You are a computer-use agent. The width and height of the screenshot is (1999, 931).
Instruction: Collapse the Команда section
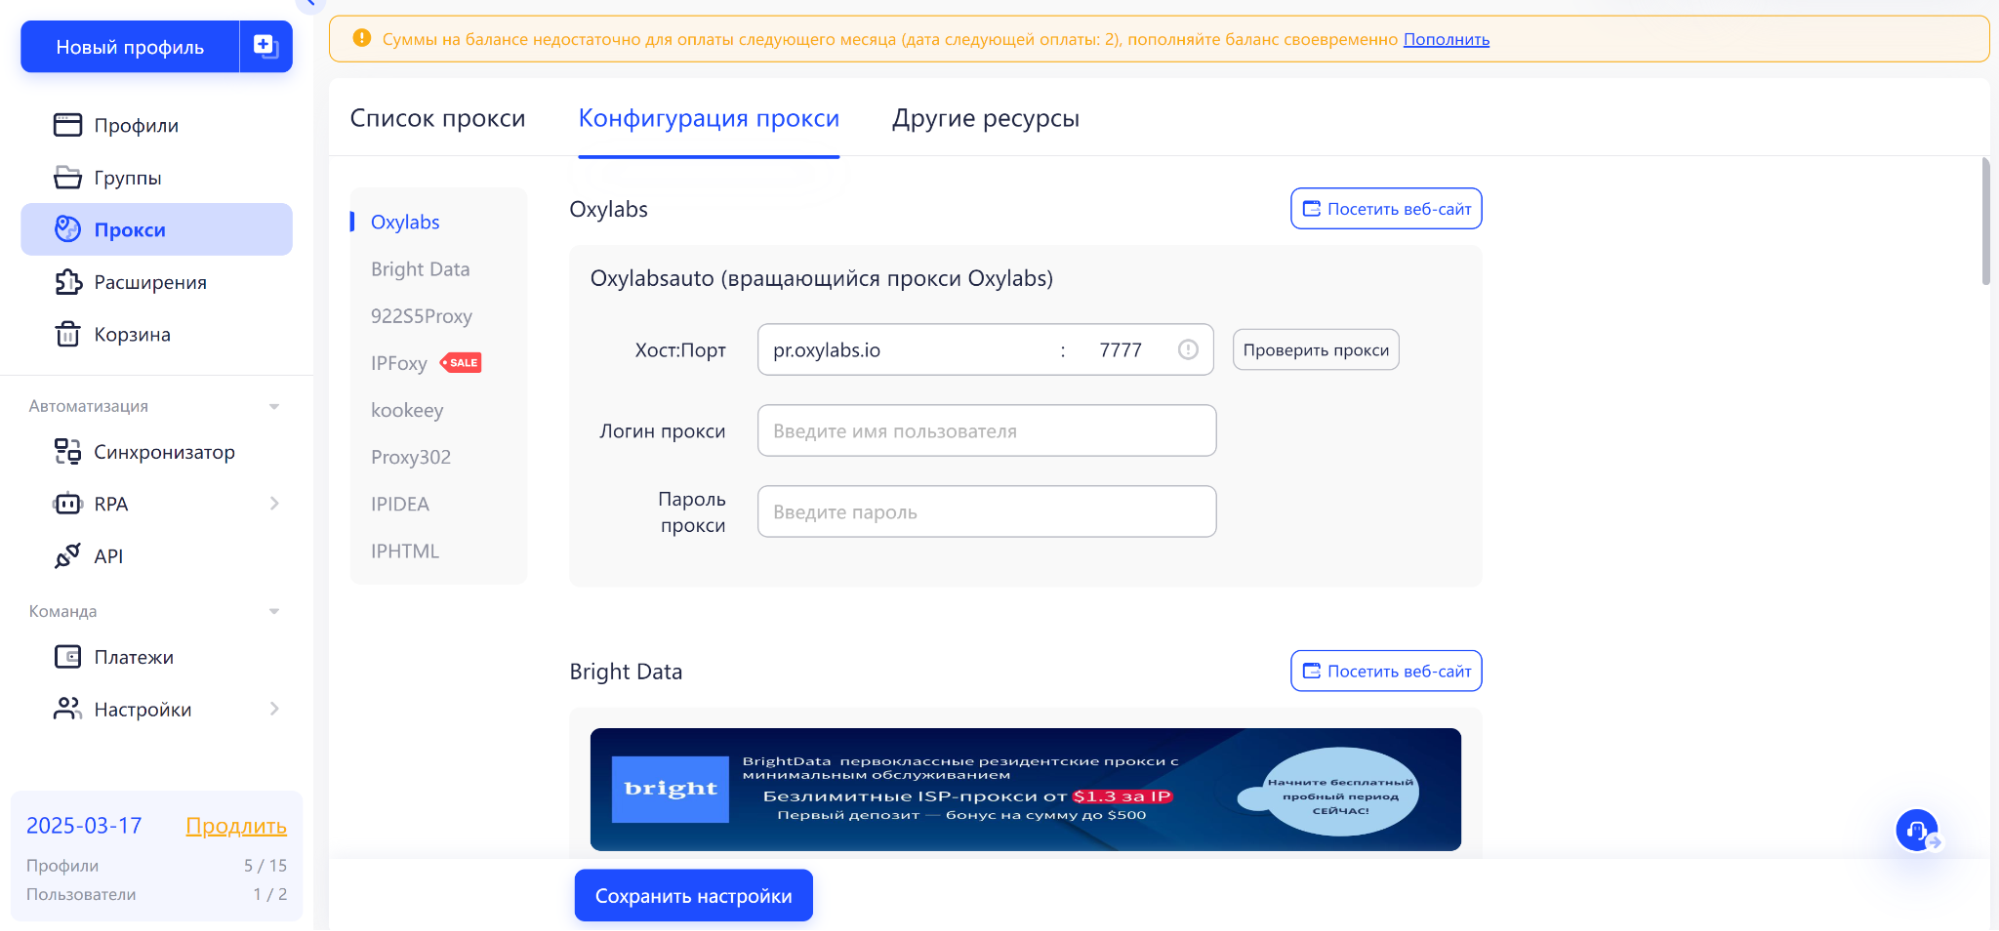(x=274, y=611)
